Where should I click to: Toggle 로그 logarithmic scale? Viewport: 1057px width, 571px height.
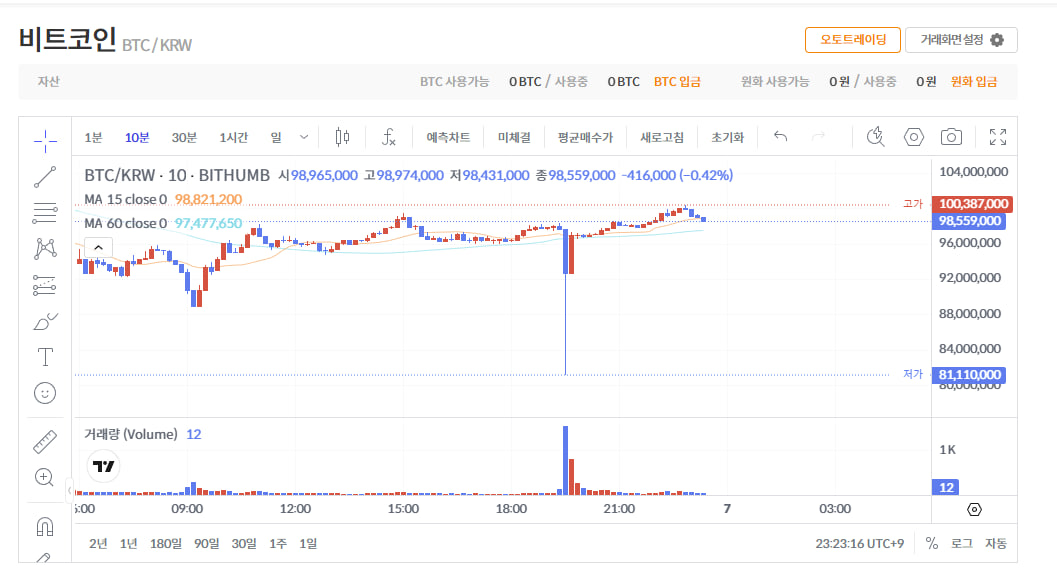point(962,543)
